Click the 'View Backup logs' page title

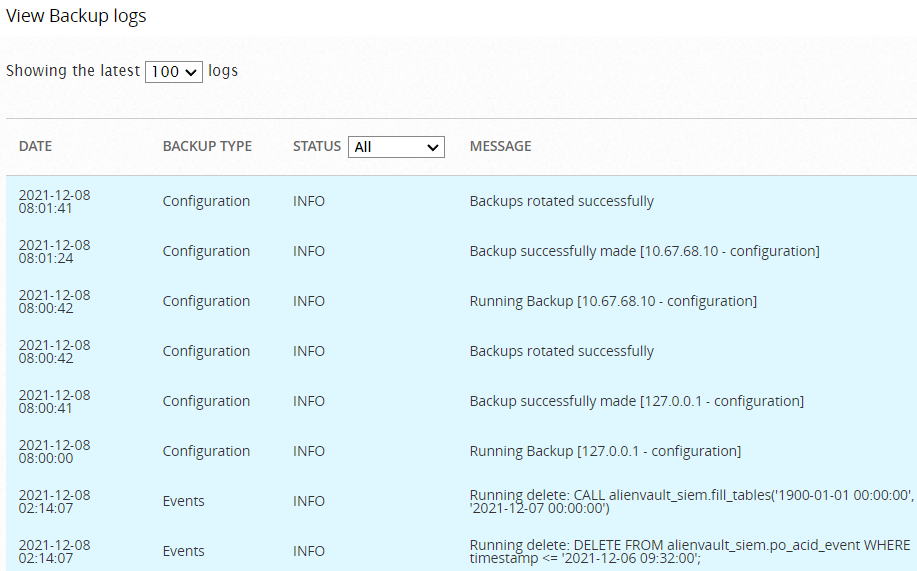76,16
